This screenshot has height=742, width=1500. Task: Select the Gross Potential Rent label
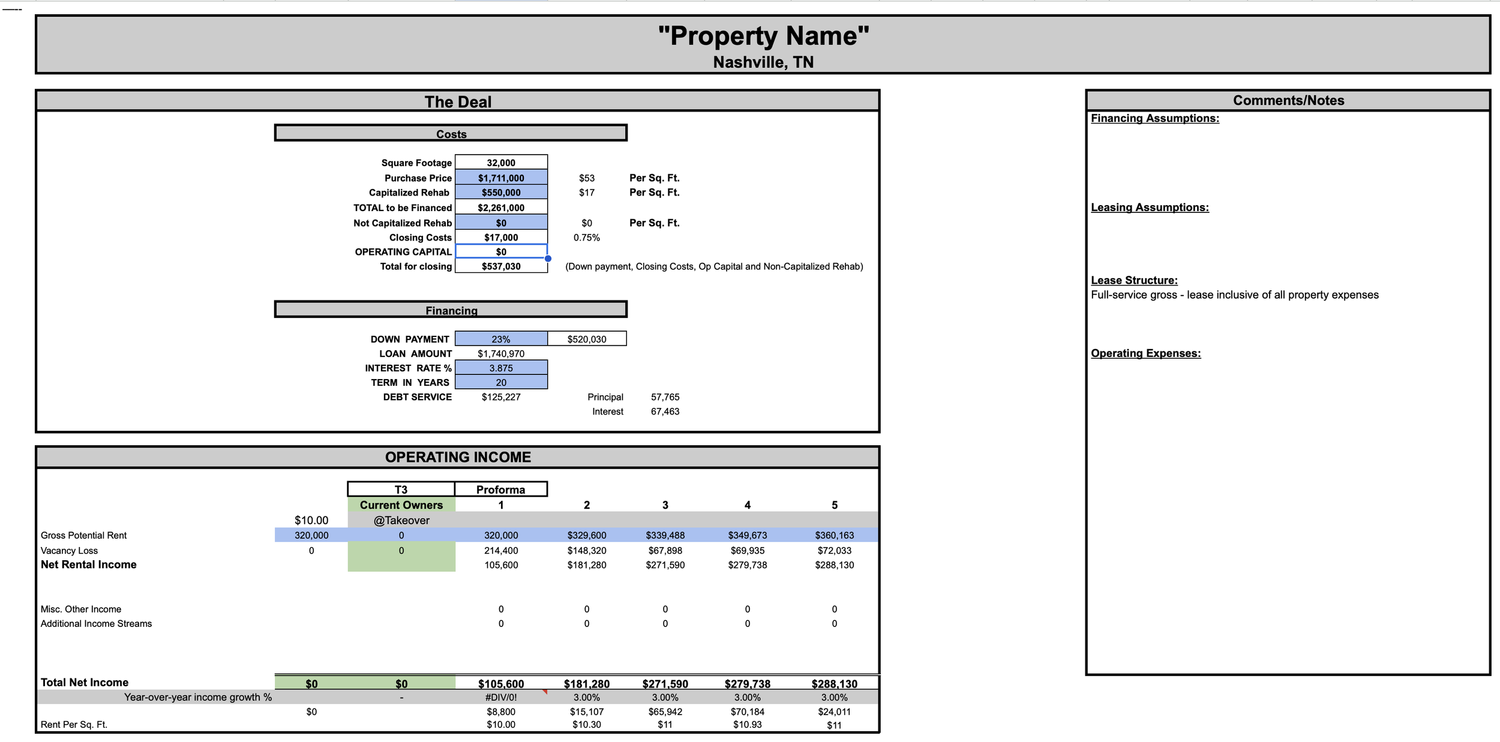coord(84,536)
